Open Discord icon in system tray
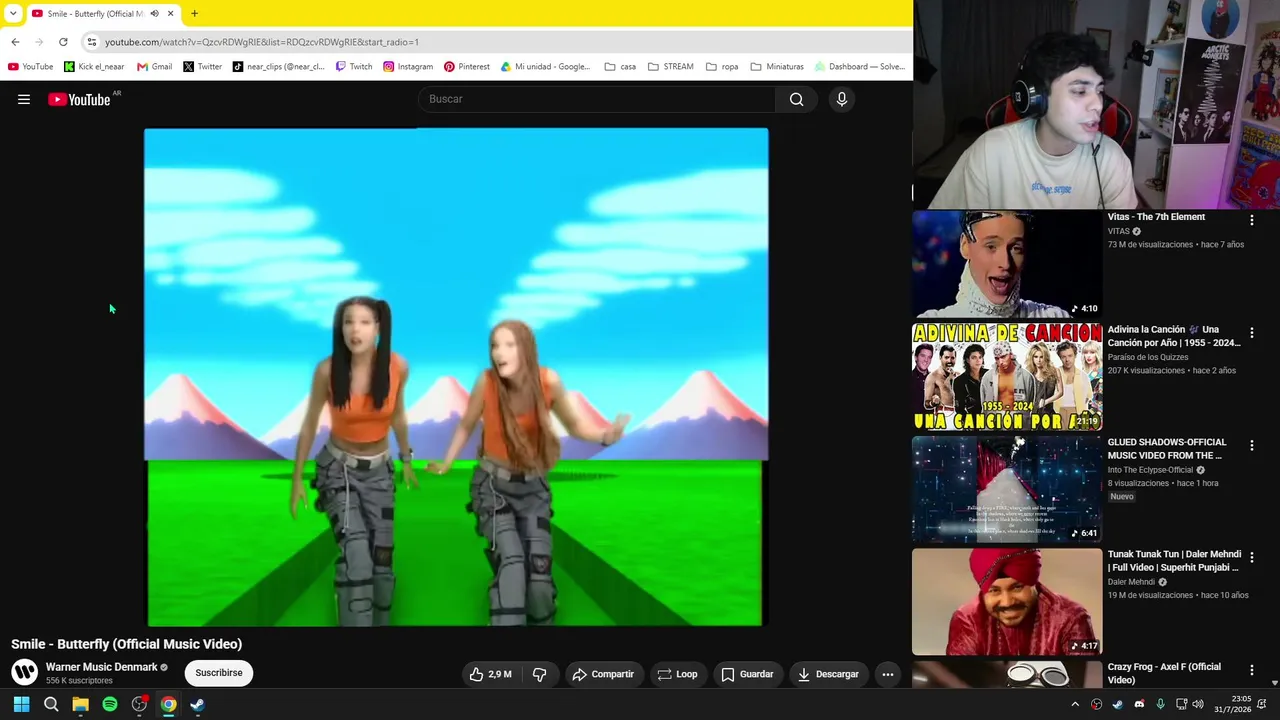 1139,704
